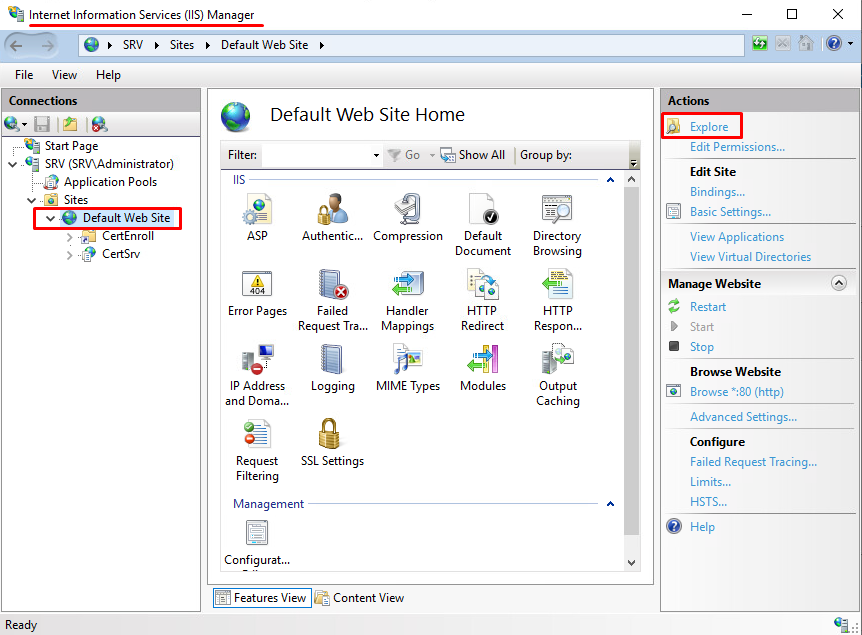Collapse the IIS group section

click(x=610, y=180)
